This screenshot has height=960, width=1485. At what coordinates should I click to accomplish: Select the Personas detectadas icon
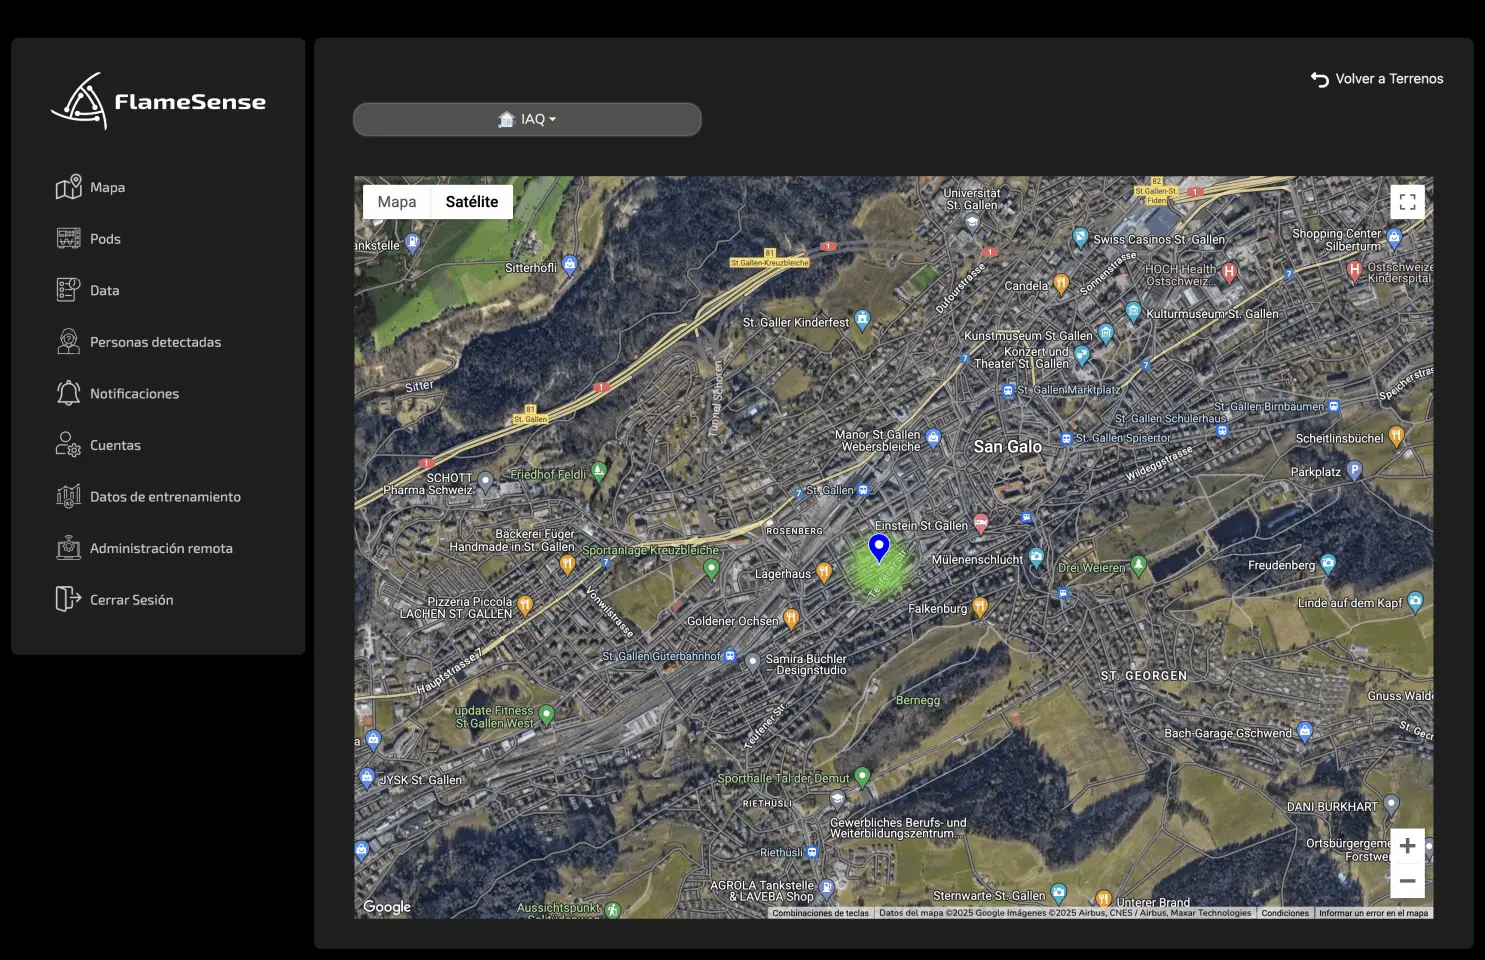tap(68, 342)
